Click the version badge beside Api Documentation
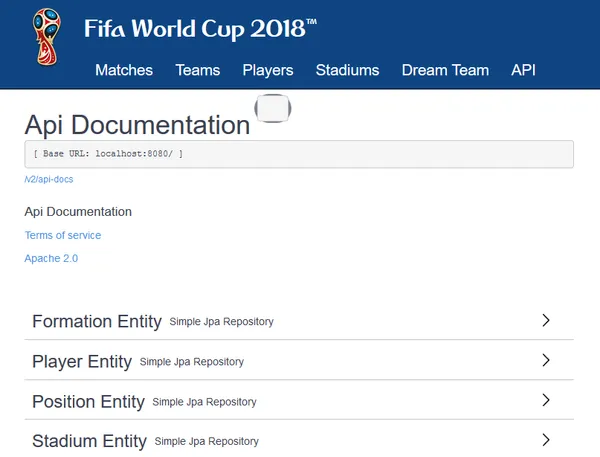The width and height of the screenshot is (600, 457). tap(273, 109)
